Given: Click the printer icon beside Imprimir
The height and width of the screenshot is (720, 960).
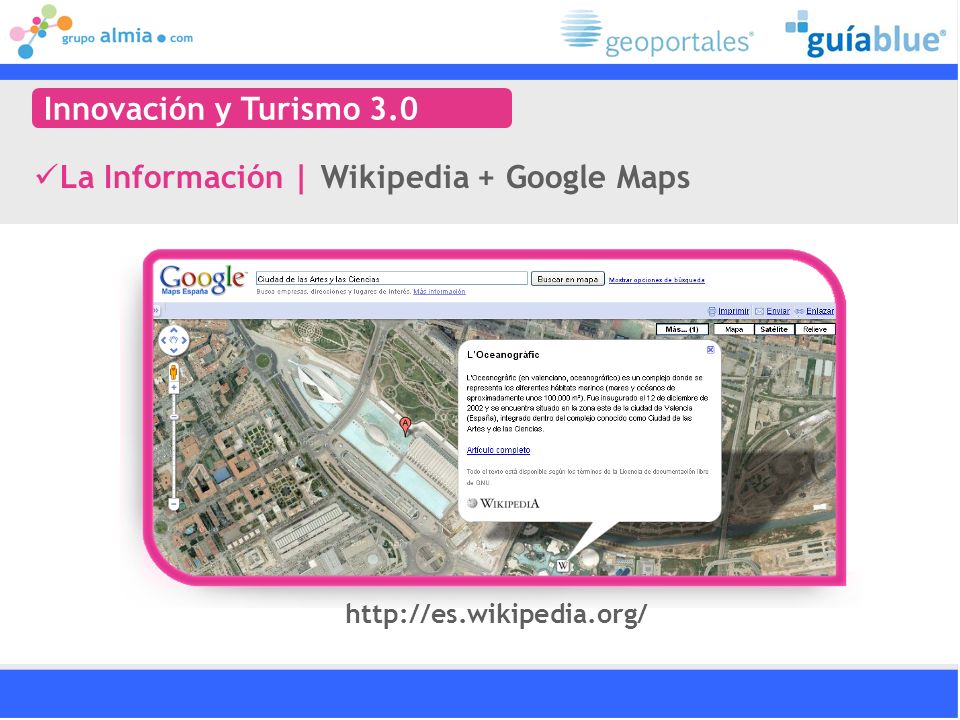Looking at the screenshot, I should [711, 311].
